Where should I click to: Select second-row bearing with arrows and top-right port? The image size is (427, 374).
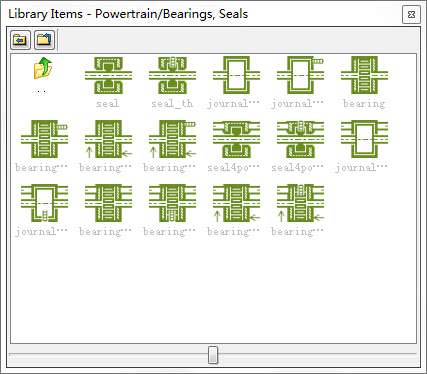tap(172, 139)
